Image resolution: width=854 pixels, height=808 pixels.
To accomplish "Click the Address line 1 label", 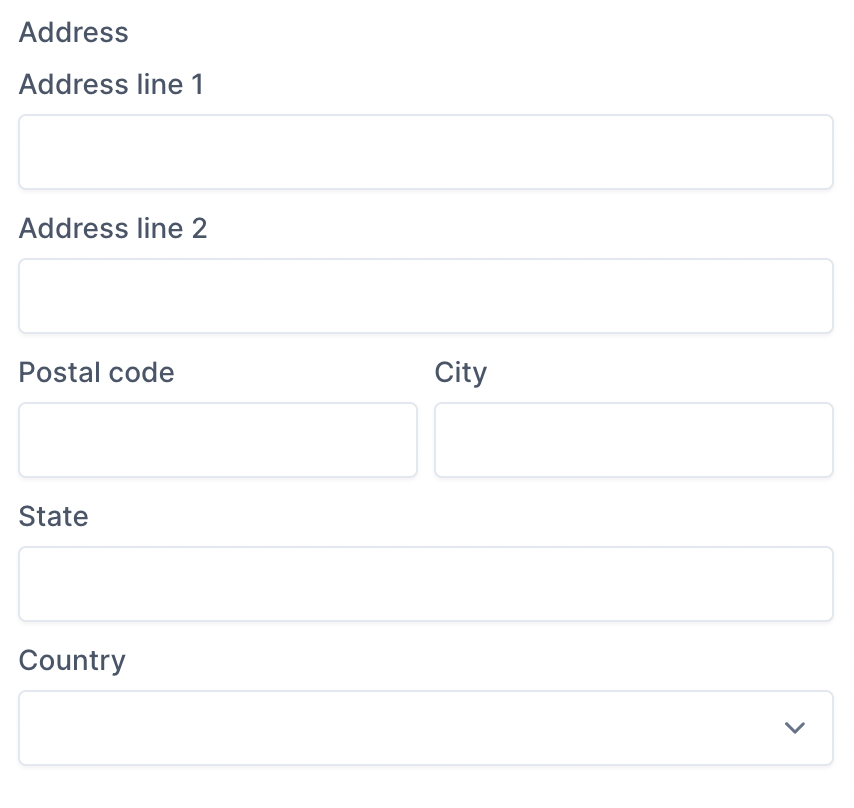I will (x=110, y=85).
